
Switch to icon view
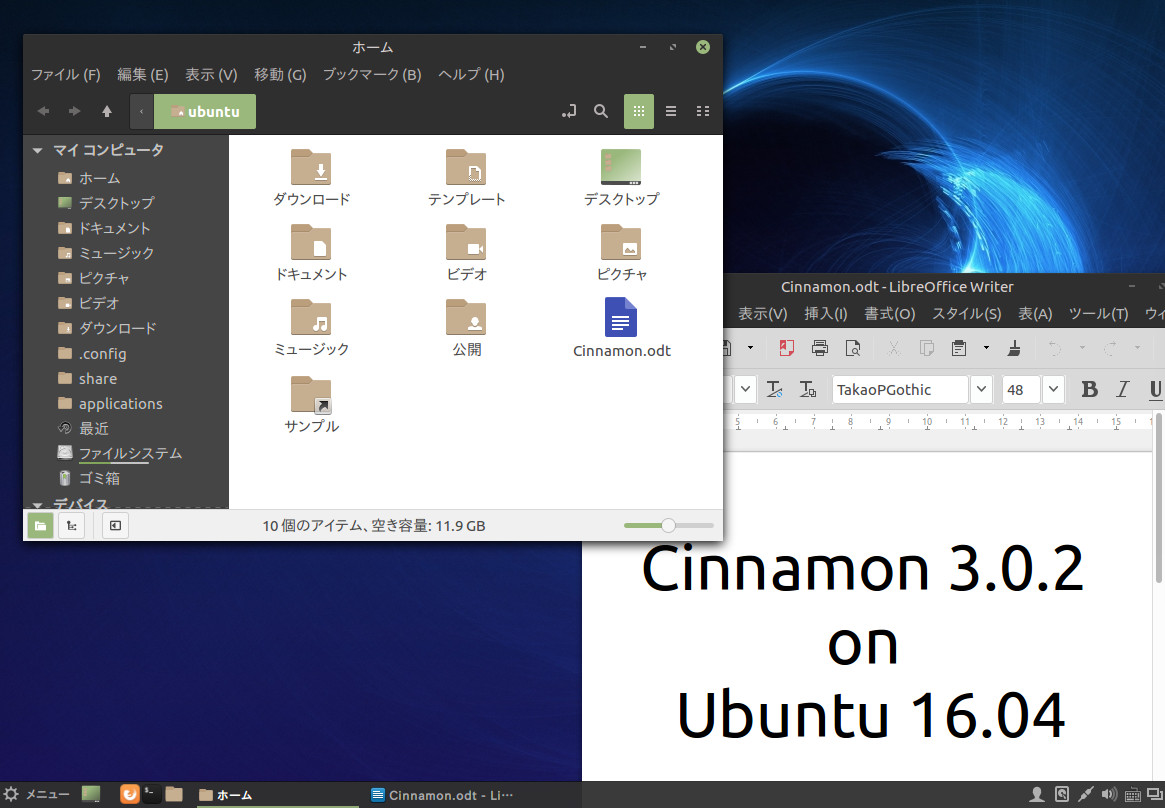pos(638,111)
